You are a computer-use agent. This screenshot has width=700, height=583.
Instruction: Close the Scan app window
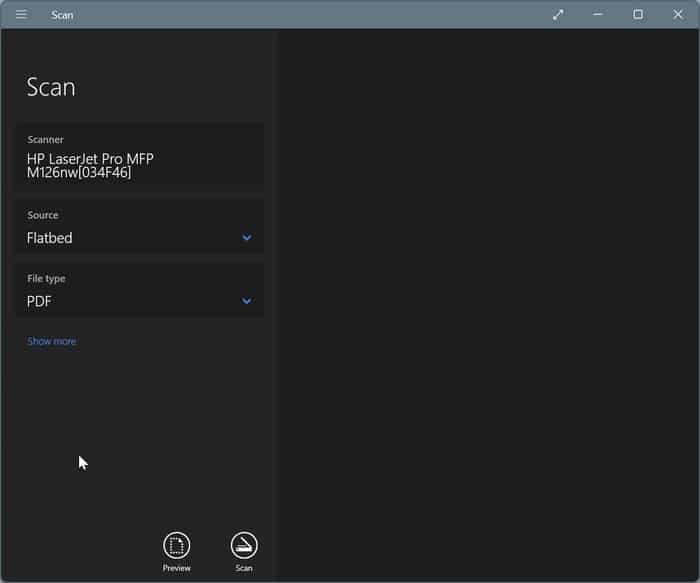(x=678, y=15)
